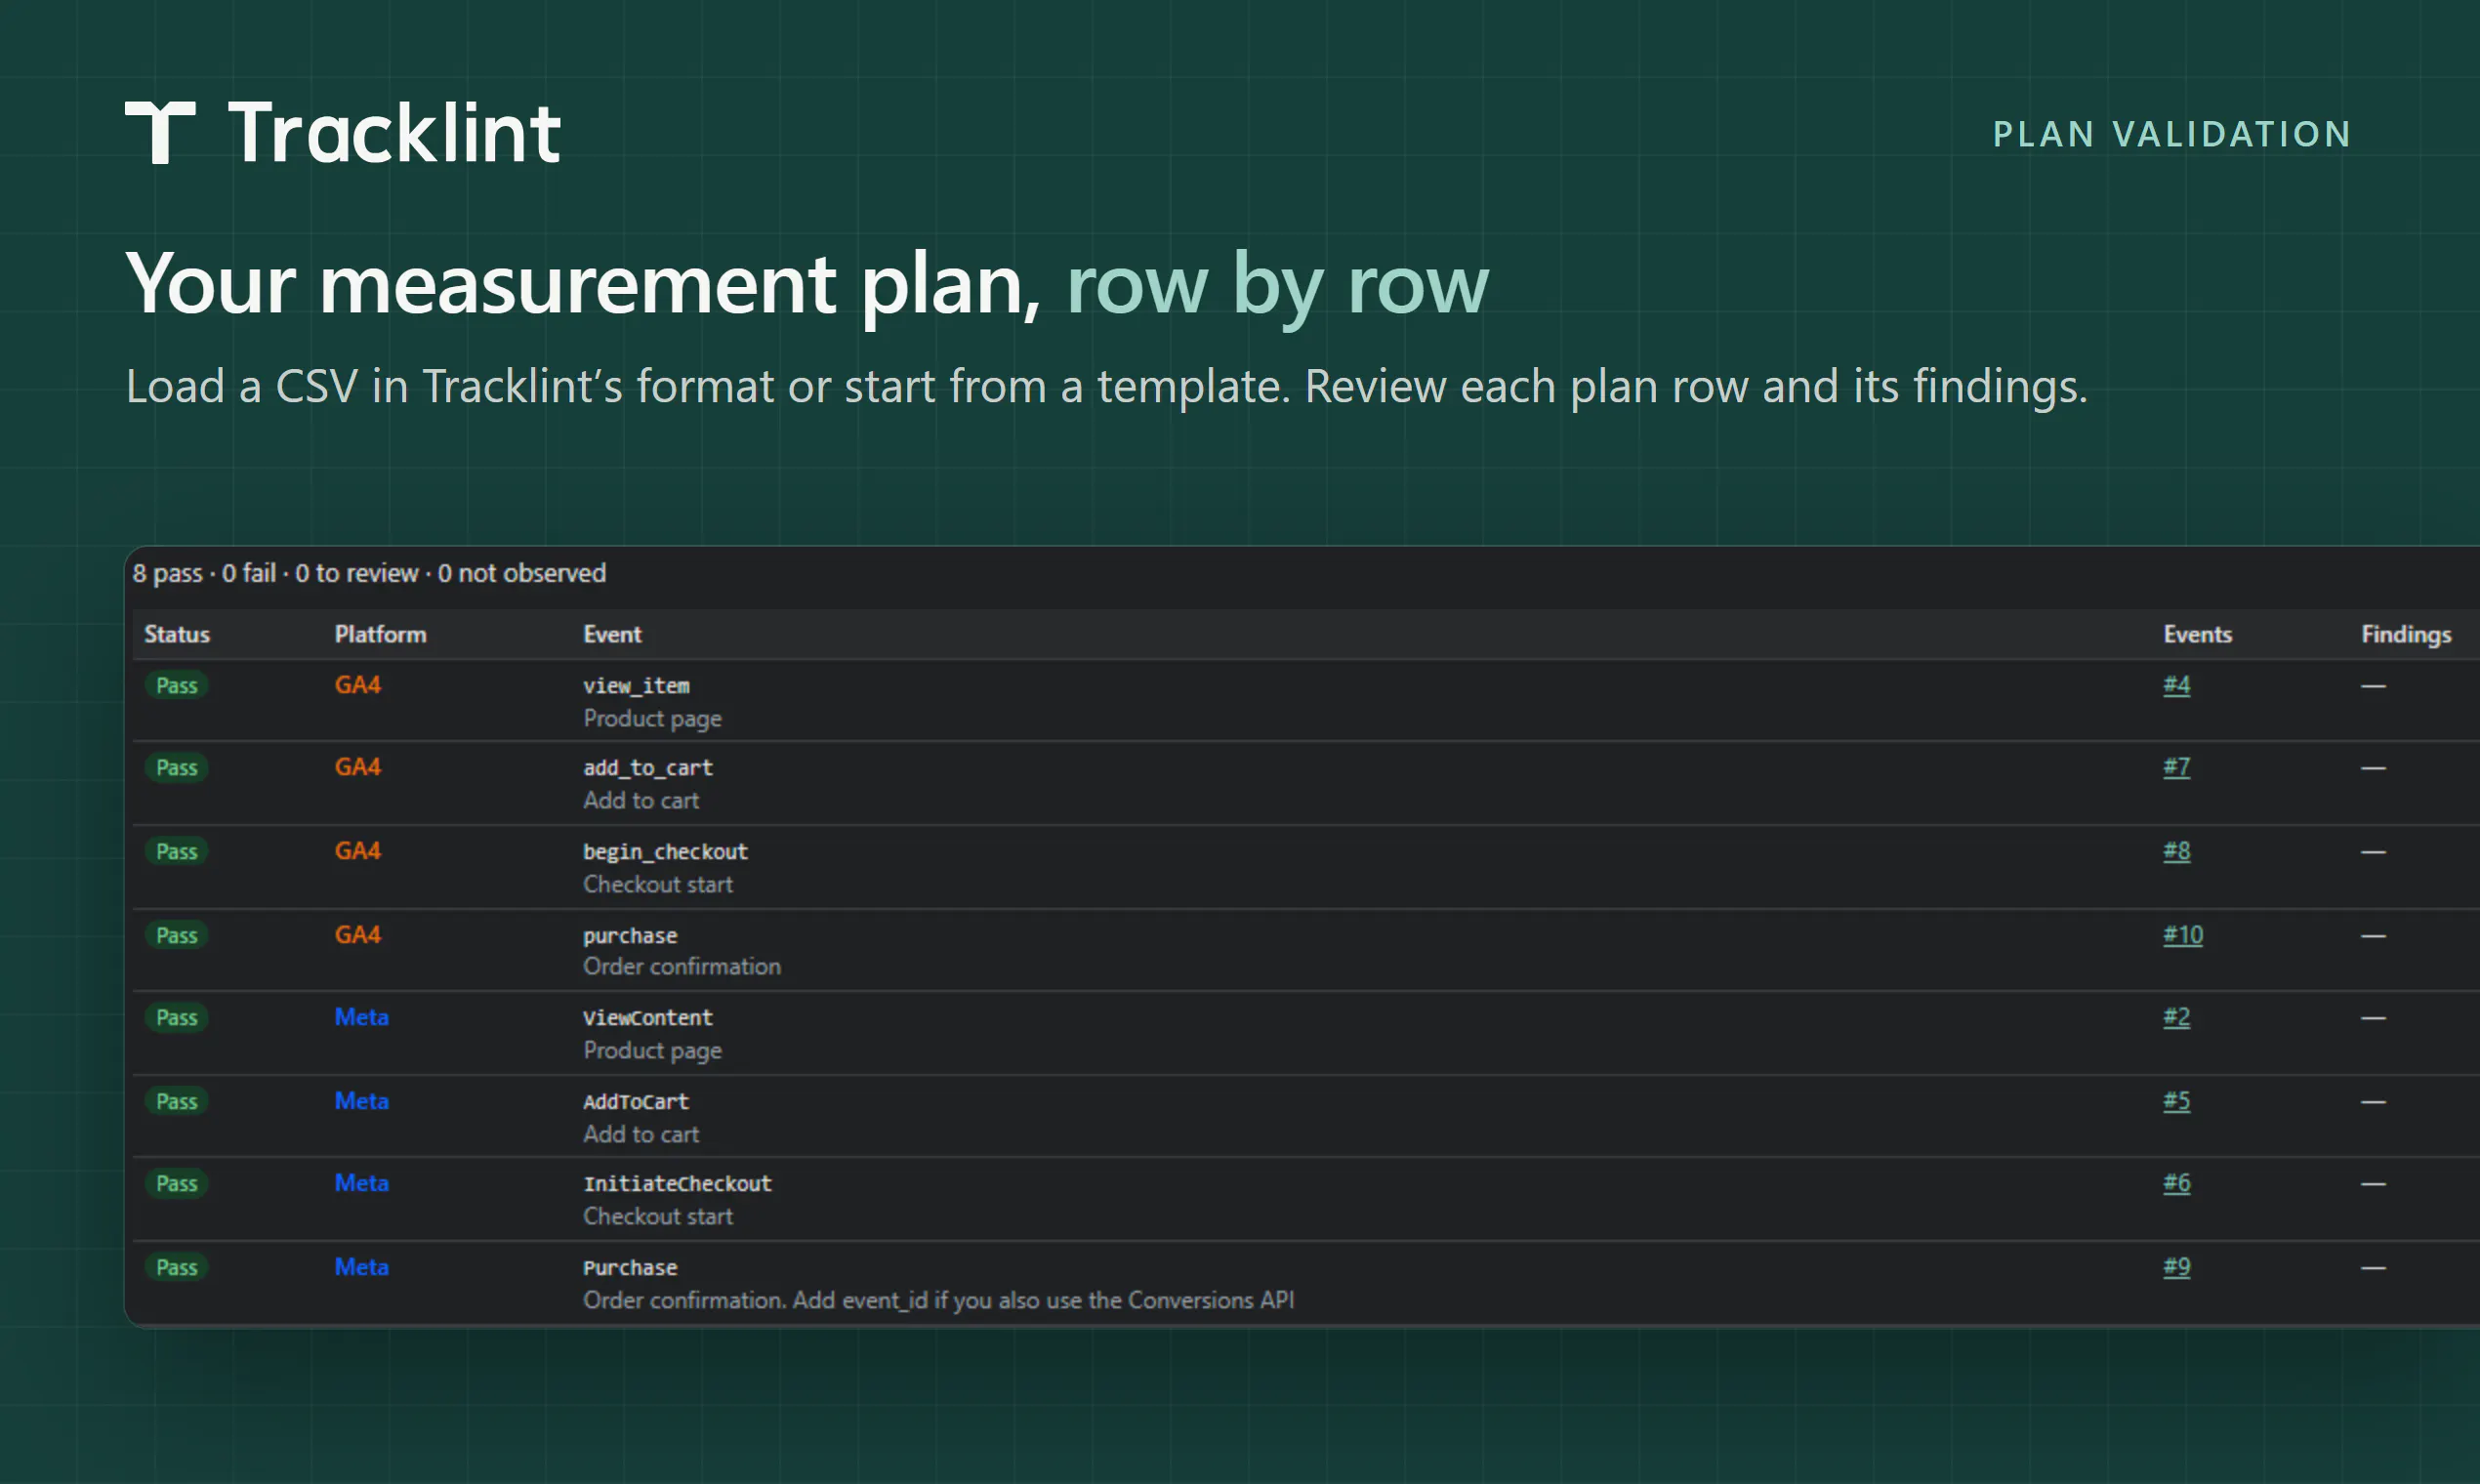
Task: Click the 'Order confirmation' description under purchase
Action: pos(682,967)
